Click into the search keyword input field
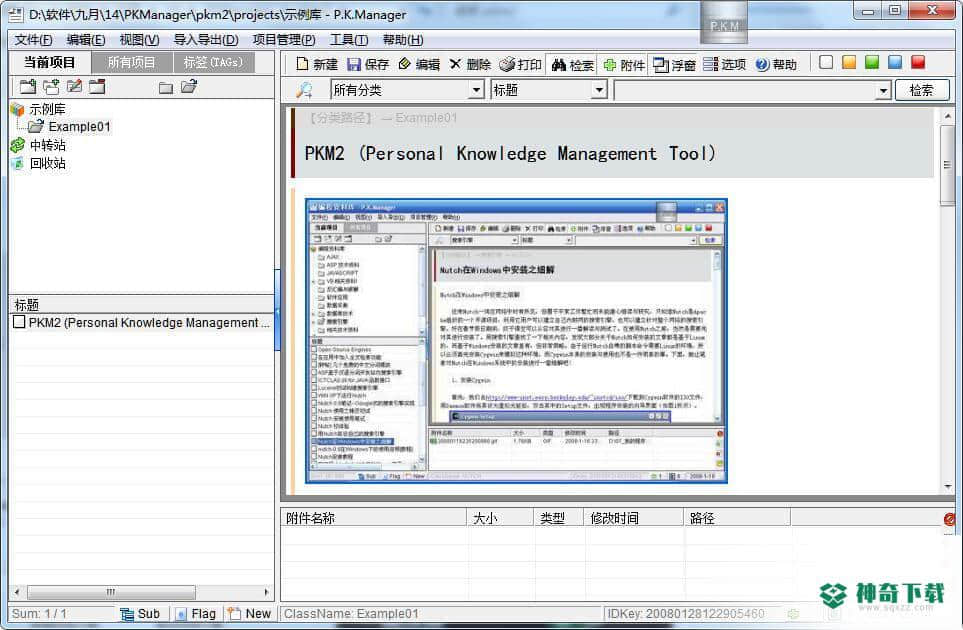963x630 pixels. pos(745,91)
